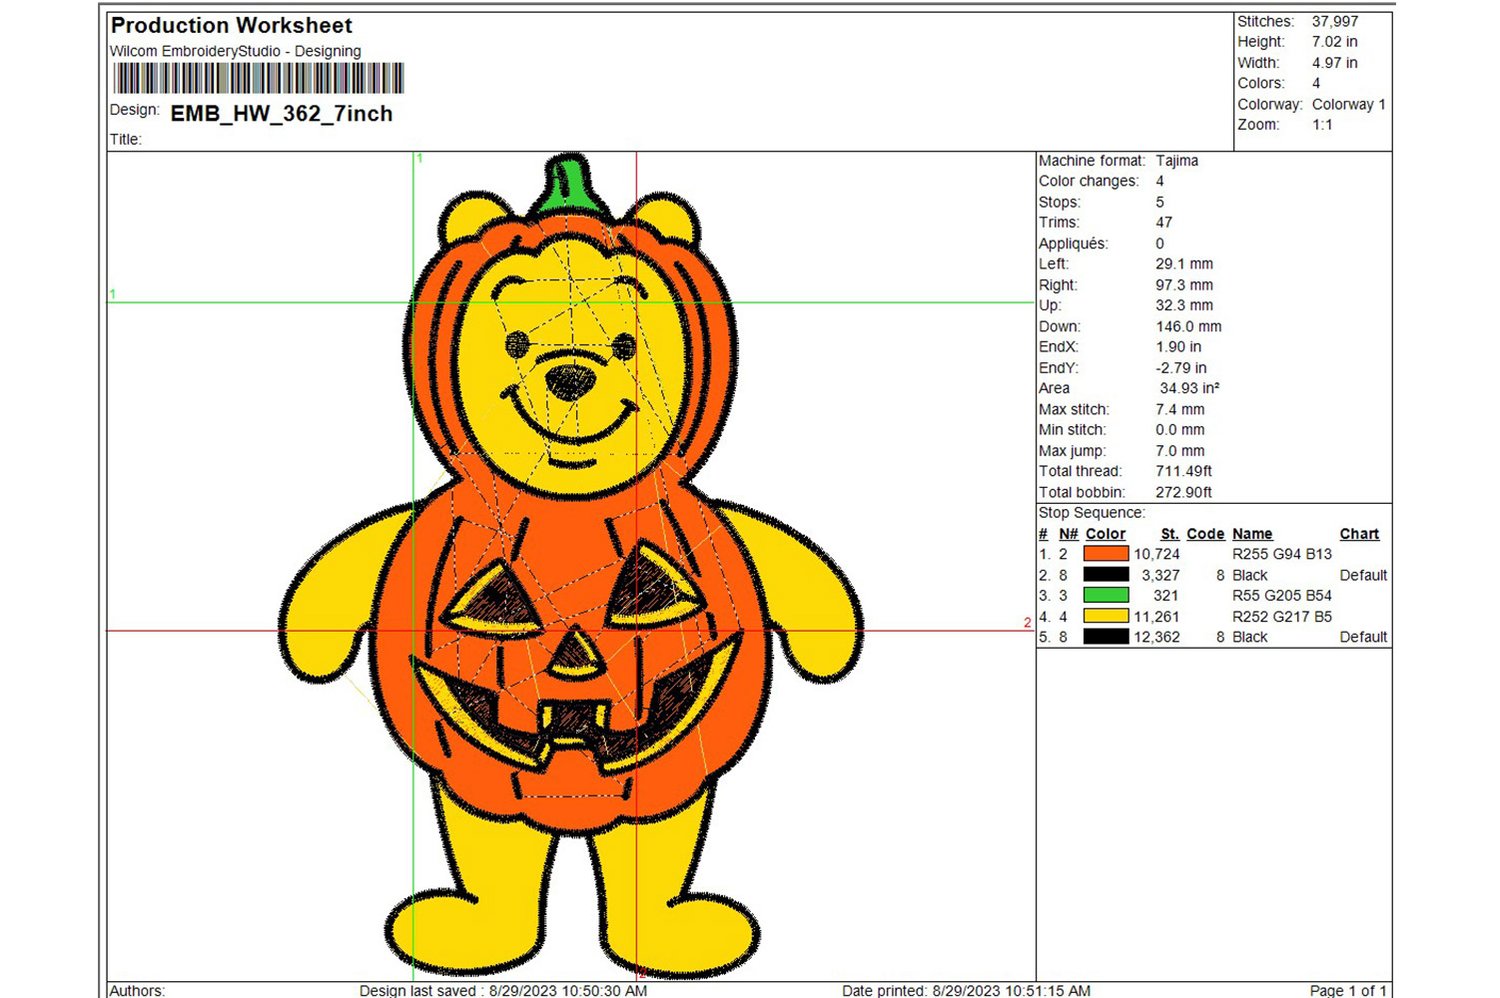Click the Chart column header

[x=1359, y=534]
